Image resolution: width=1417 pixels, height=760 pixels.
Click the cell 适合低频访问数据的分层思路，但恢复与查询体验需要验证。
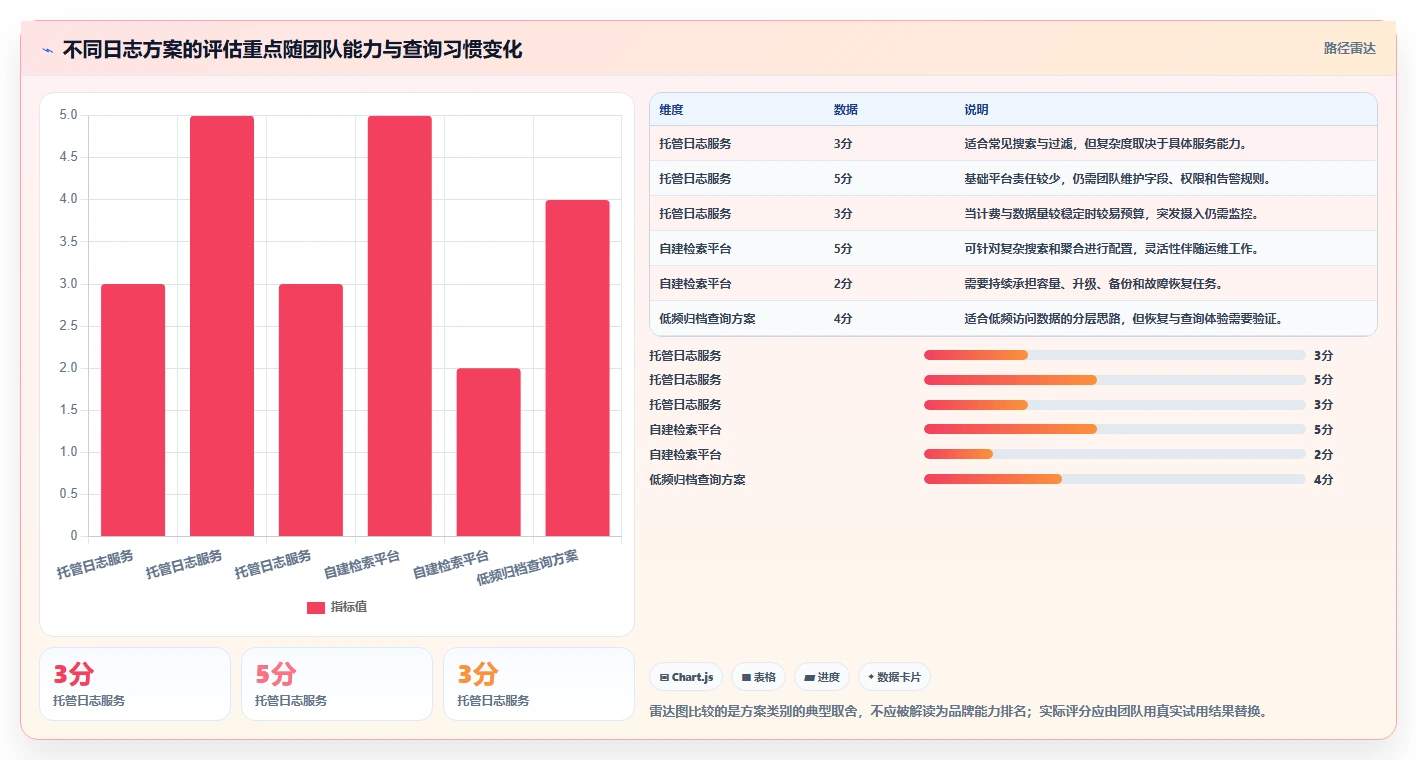[x=1123, y=318]
